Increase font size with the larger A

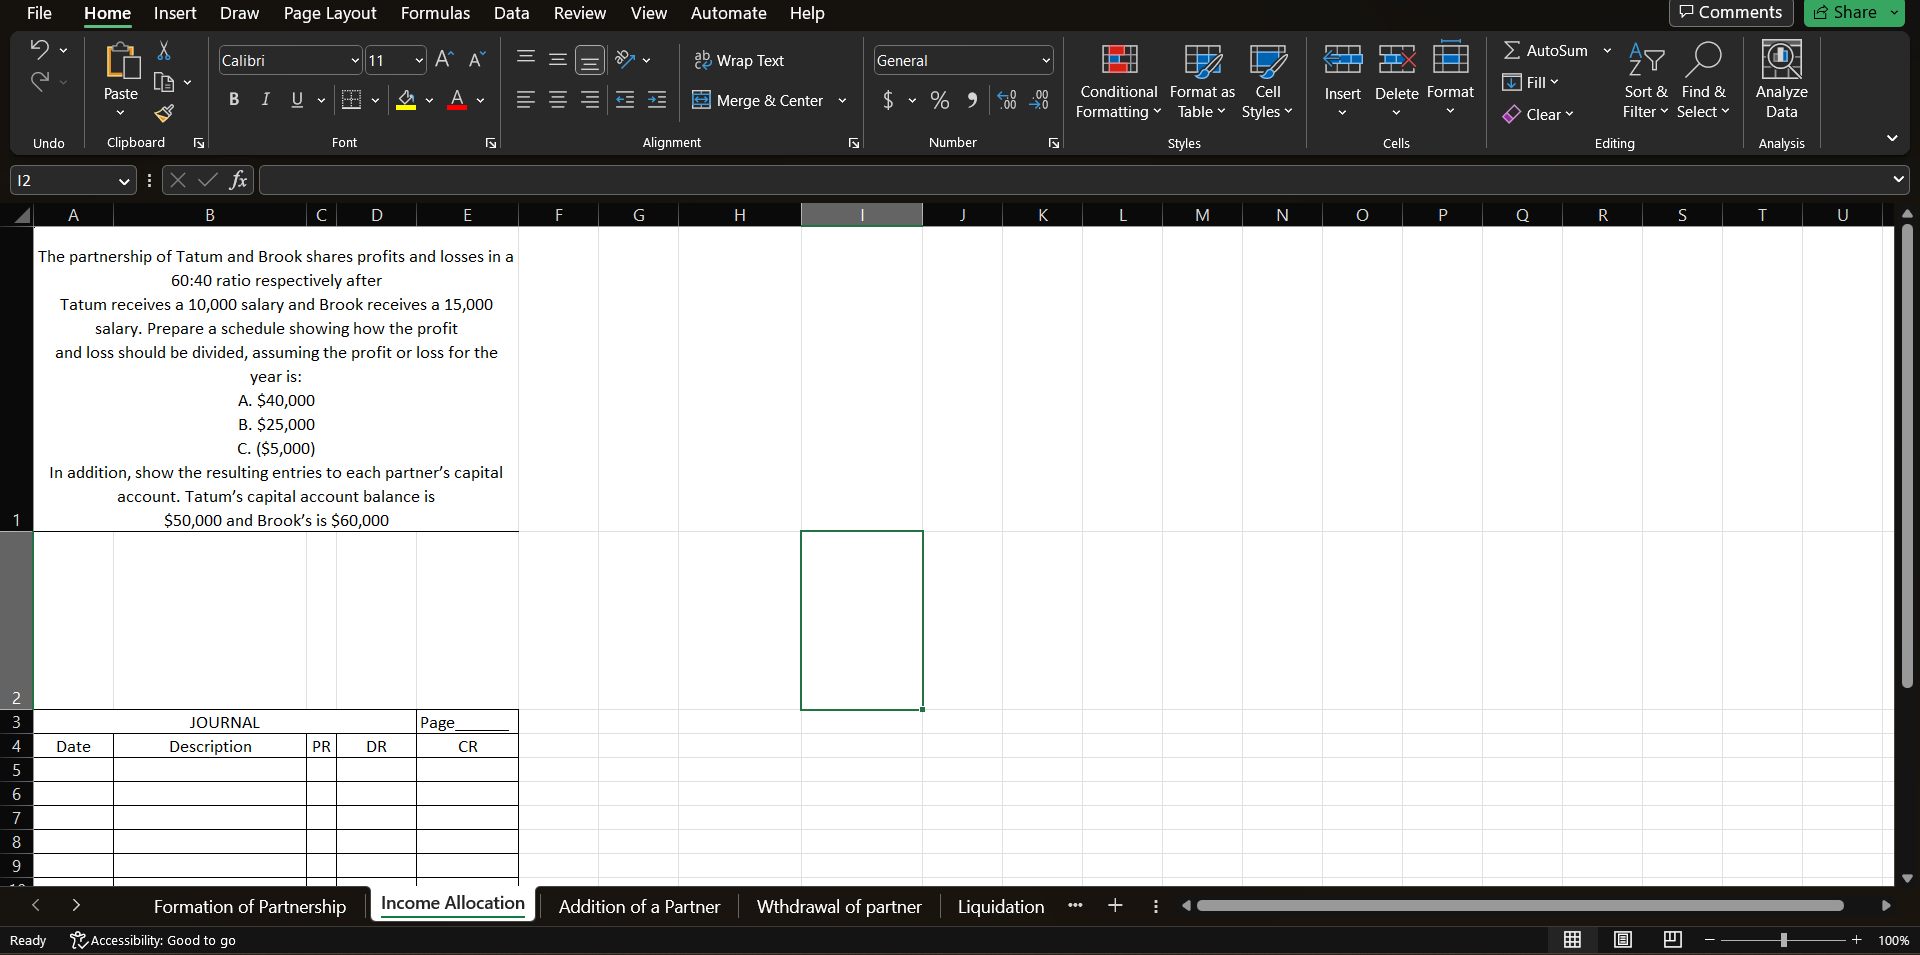coord(445,60)
